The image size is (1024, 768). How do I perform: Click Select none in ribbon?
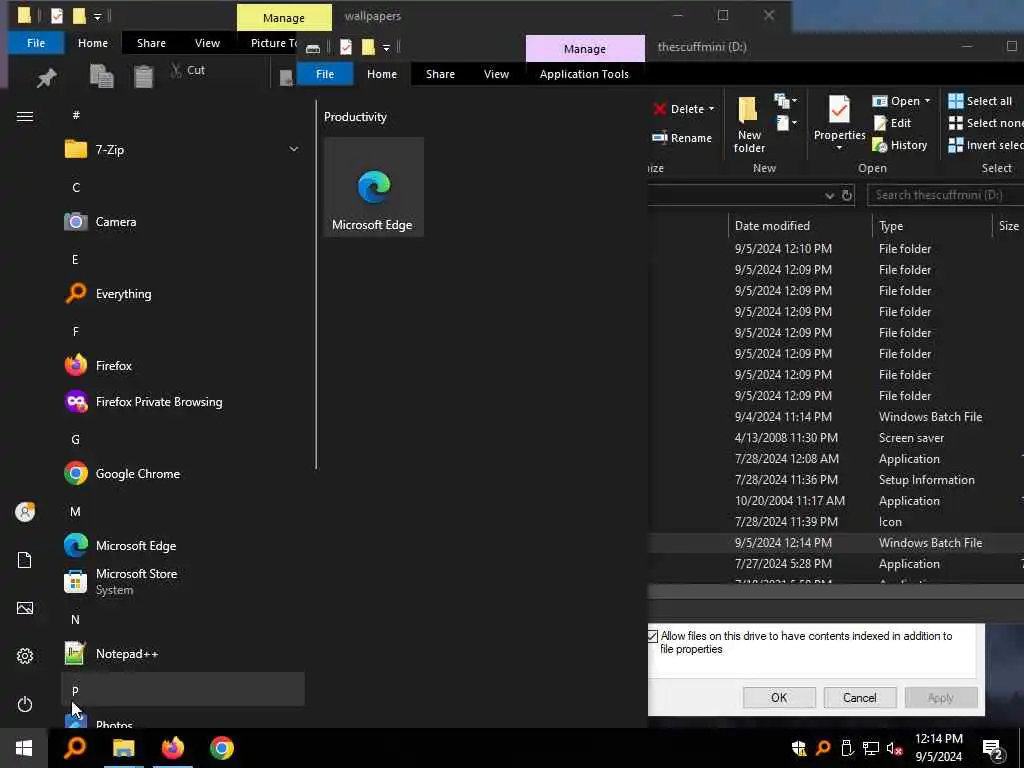(x=986, y=123)
